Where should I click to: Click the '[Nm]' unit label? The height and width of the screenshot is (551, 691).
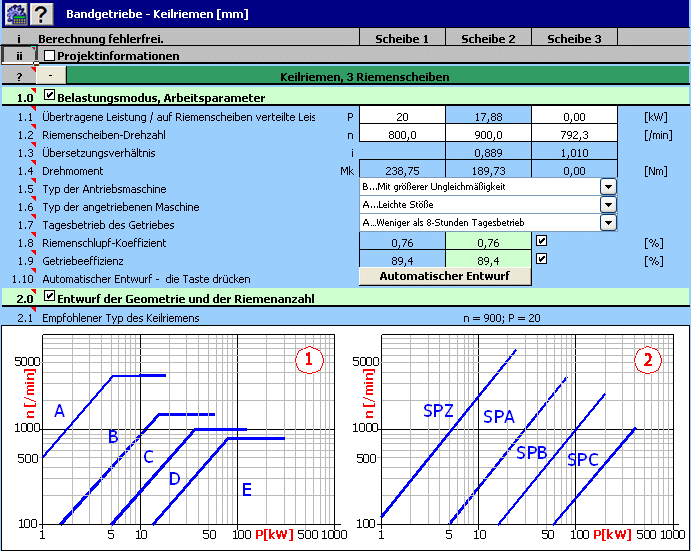pyautogui.click(x=656, y=171)
